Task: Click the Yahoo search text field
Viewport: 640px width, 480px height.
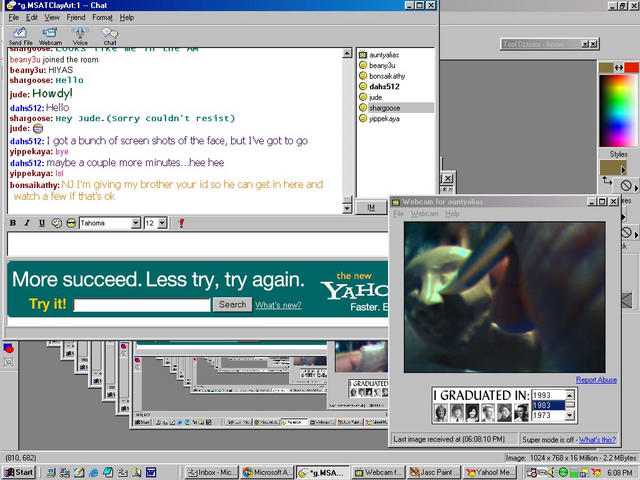Action: coord(142,305)
